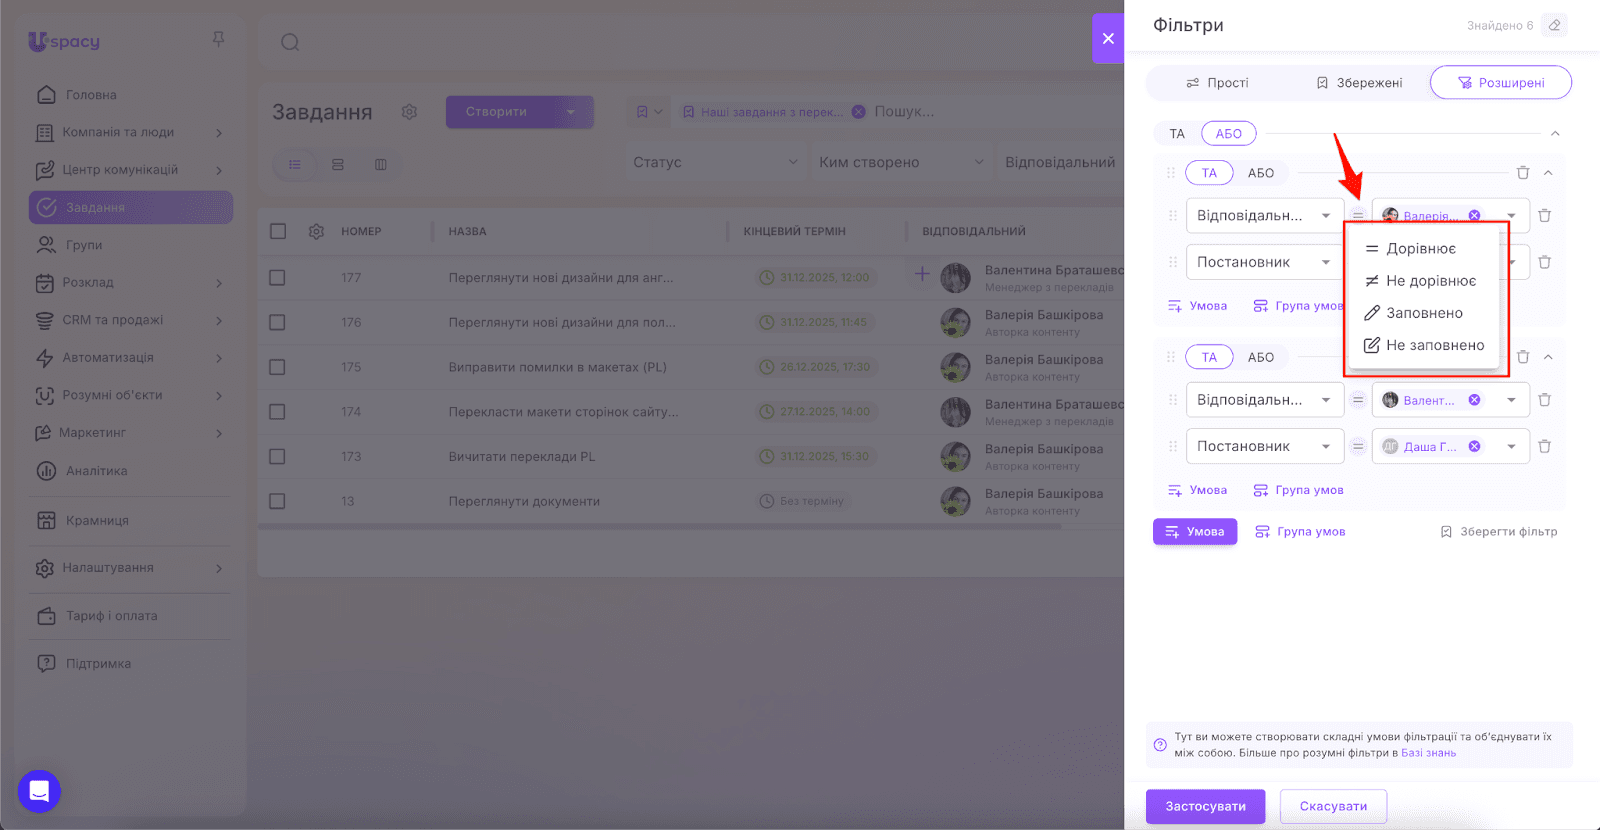Screen dimensions: 1600x830
Task: Open Аналітика in sidebar
Action: 130,471
